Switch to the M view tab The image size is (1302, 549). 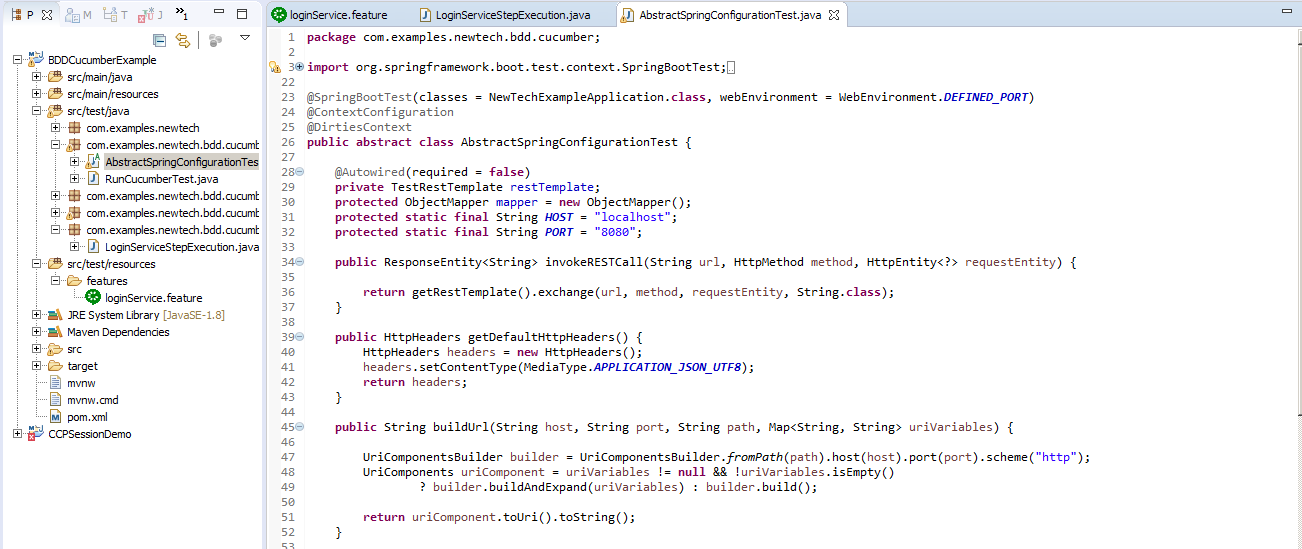pos(79,15)
